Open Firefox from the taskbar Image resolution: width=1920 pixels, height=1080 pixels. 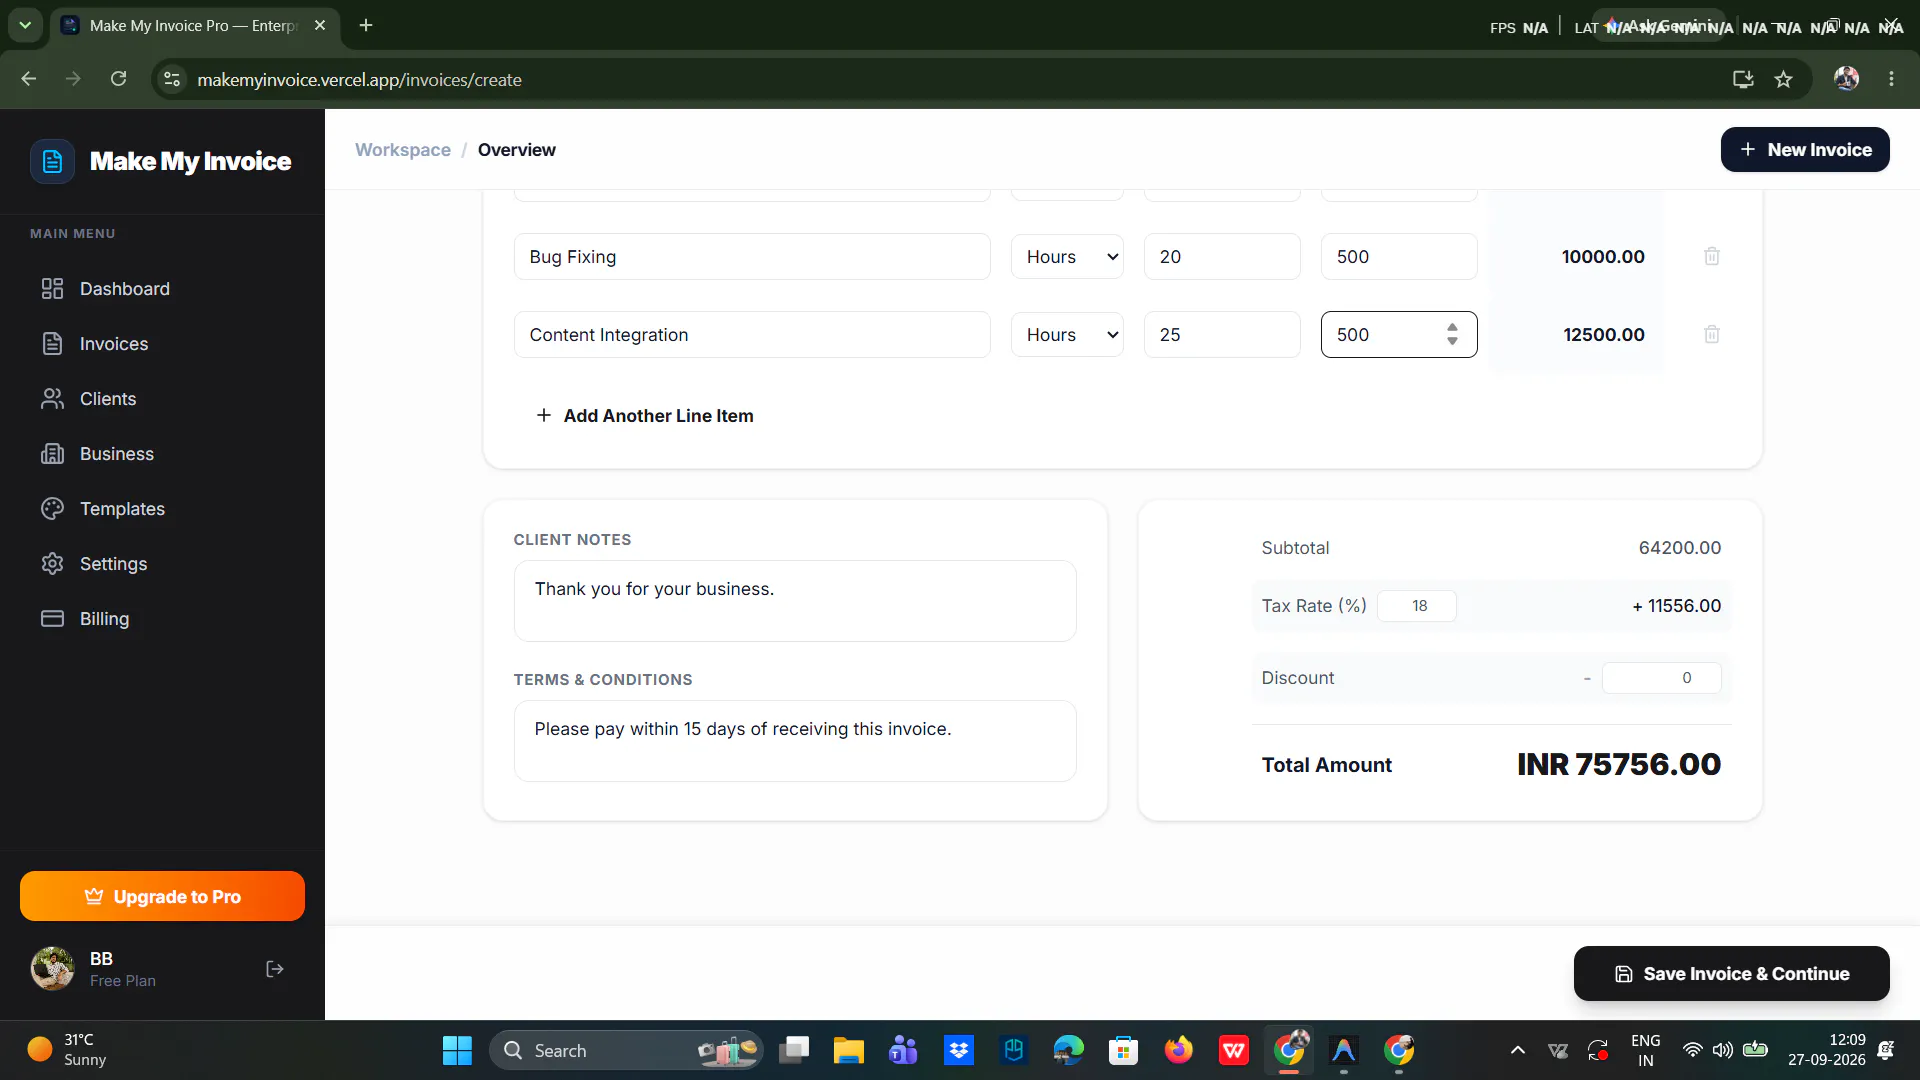point(1178,1050)
